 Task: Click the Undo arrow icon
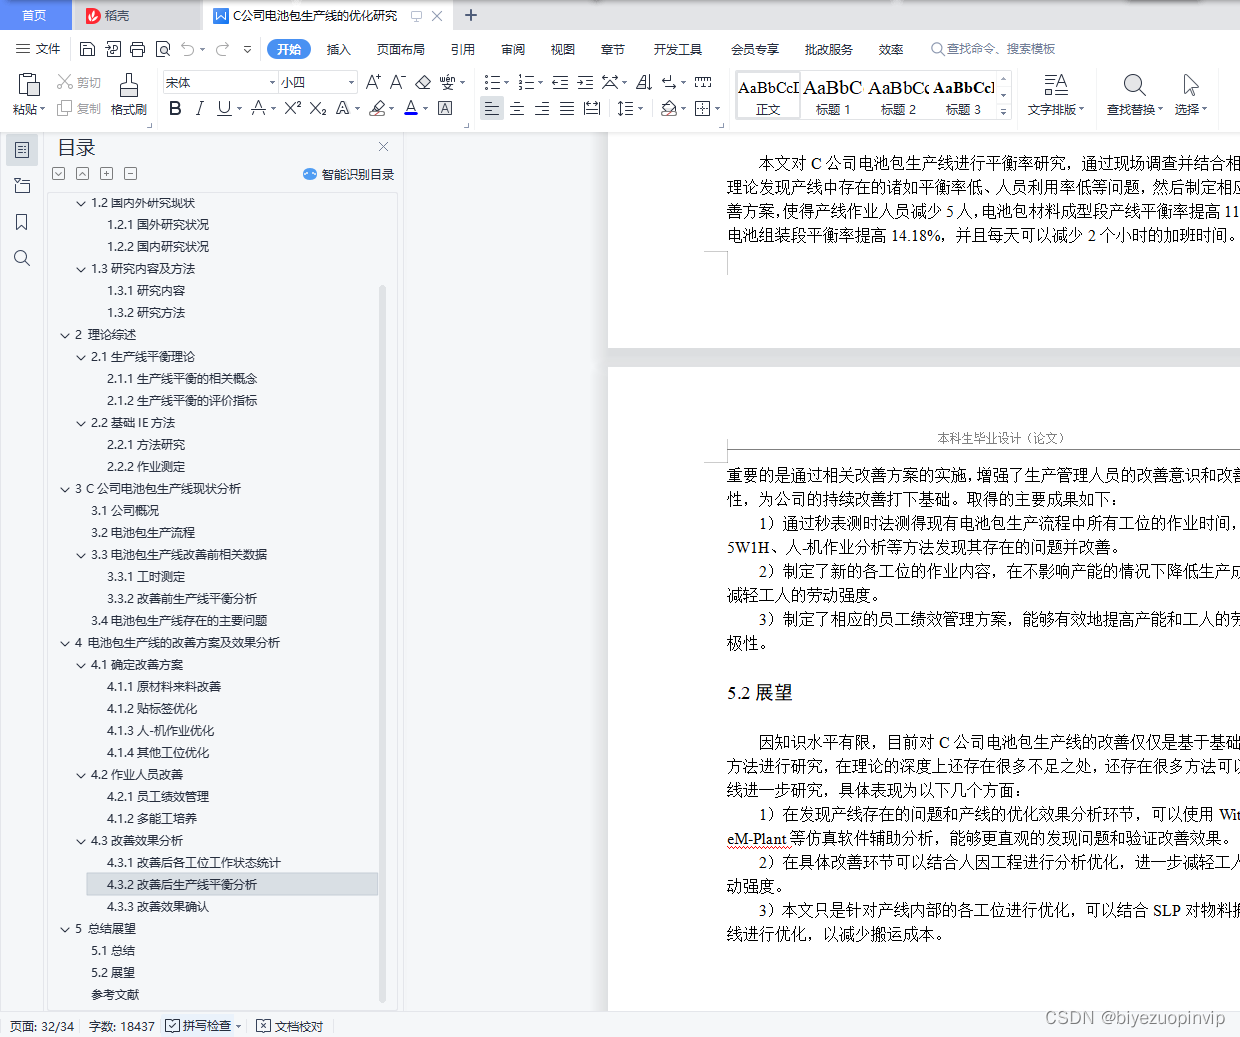click(x=188, y=49)
